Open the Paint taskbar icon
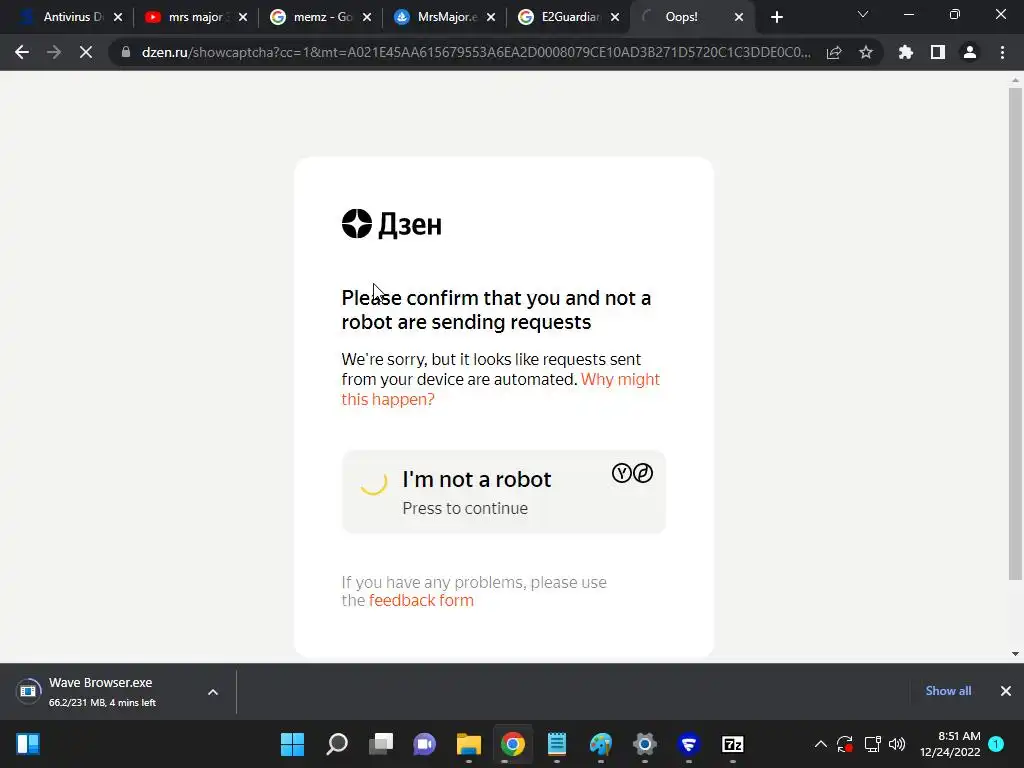The image size is (1024, 768). [x=601, y=744]
